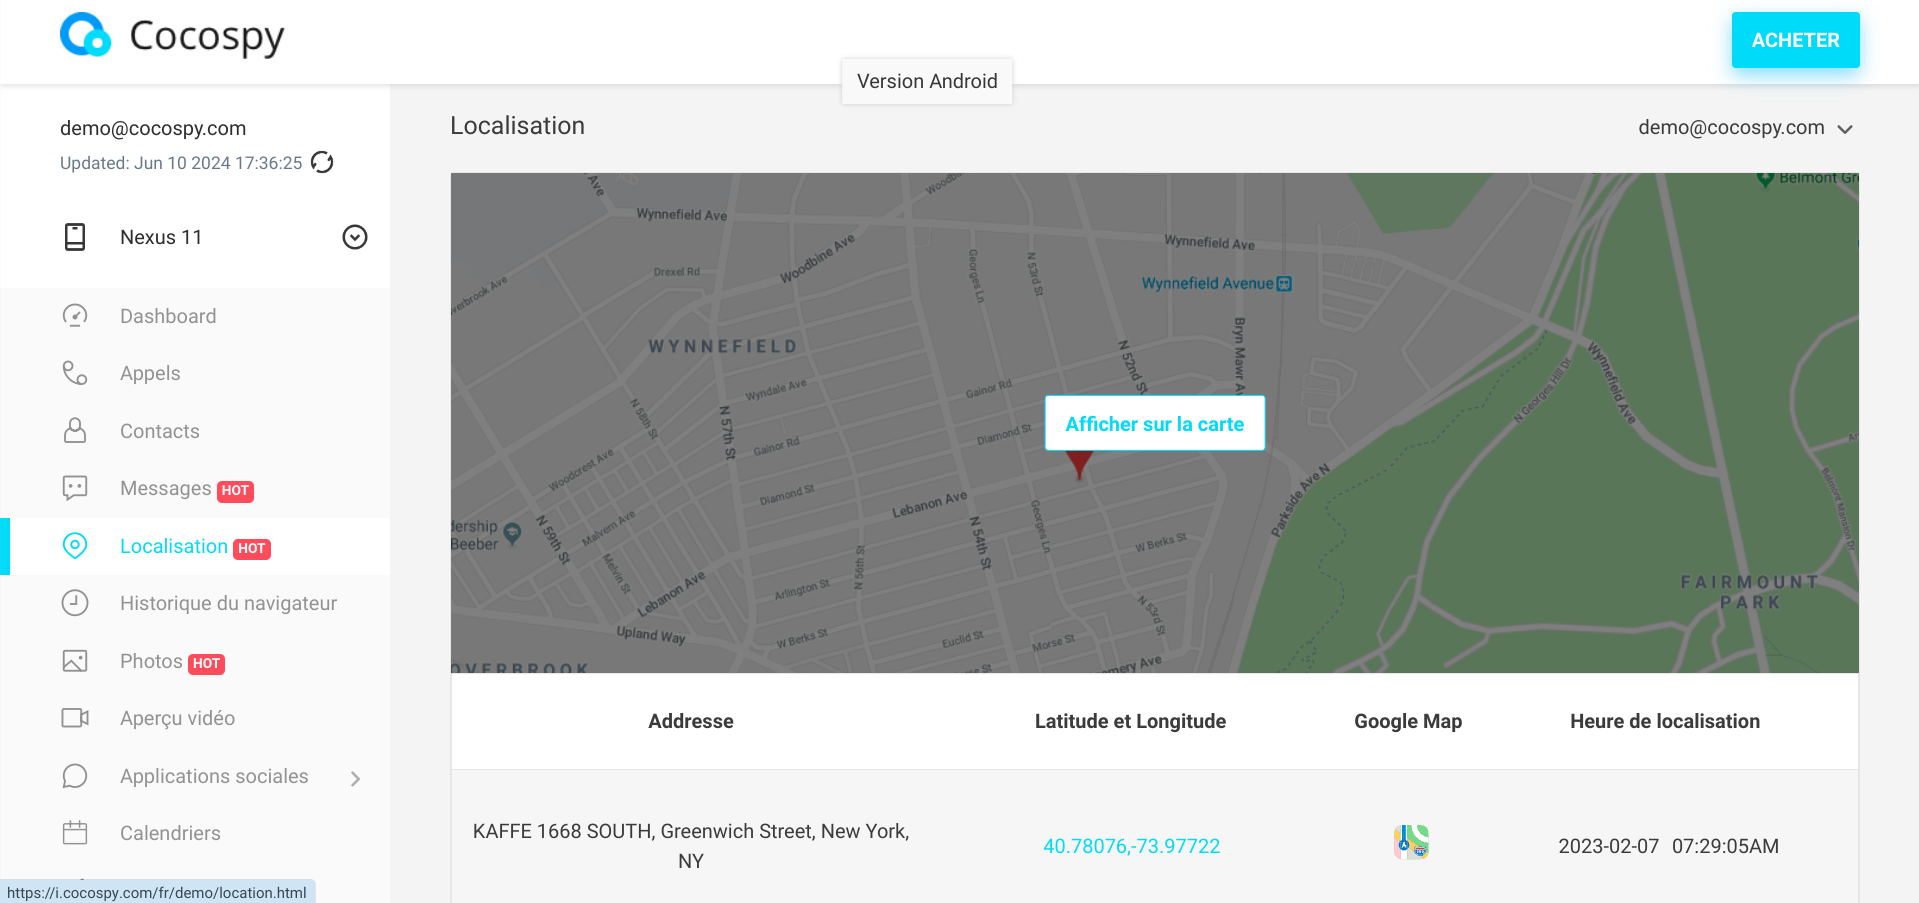This screenshot has width=1919, height=903.
Task: Open the Calendriers menu item
Action: point(170,833)
